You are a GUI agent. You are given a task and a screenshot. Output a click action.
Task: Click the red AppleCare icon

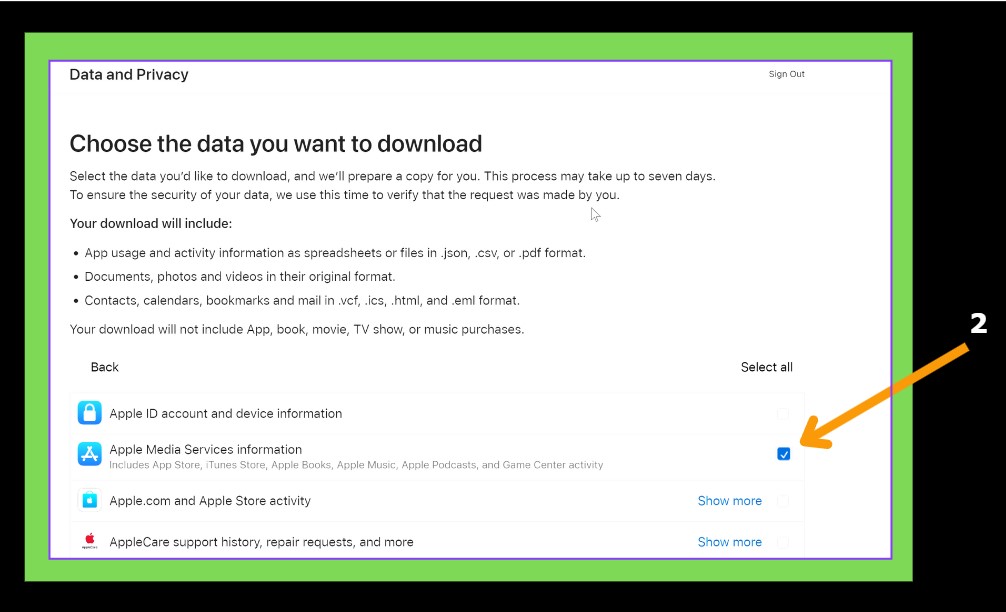pyautogui.click(x=90, y=541)
